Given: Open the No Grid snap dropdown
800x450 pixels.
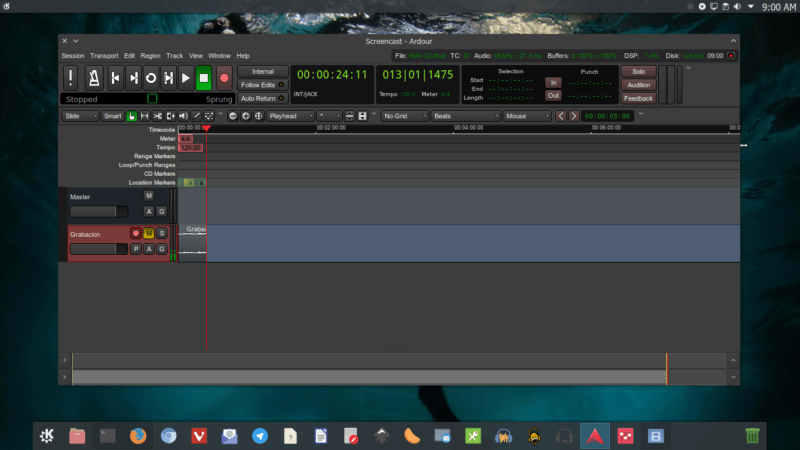Looking at the screenshot, I should tap(405, 116).
